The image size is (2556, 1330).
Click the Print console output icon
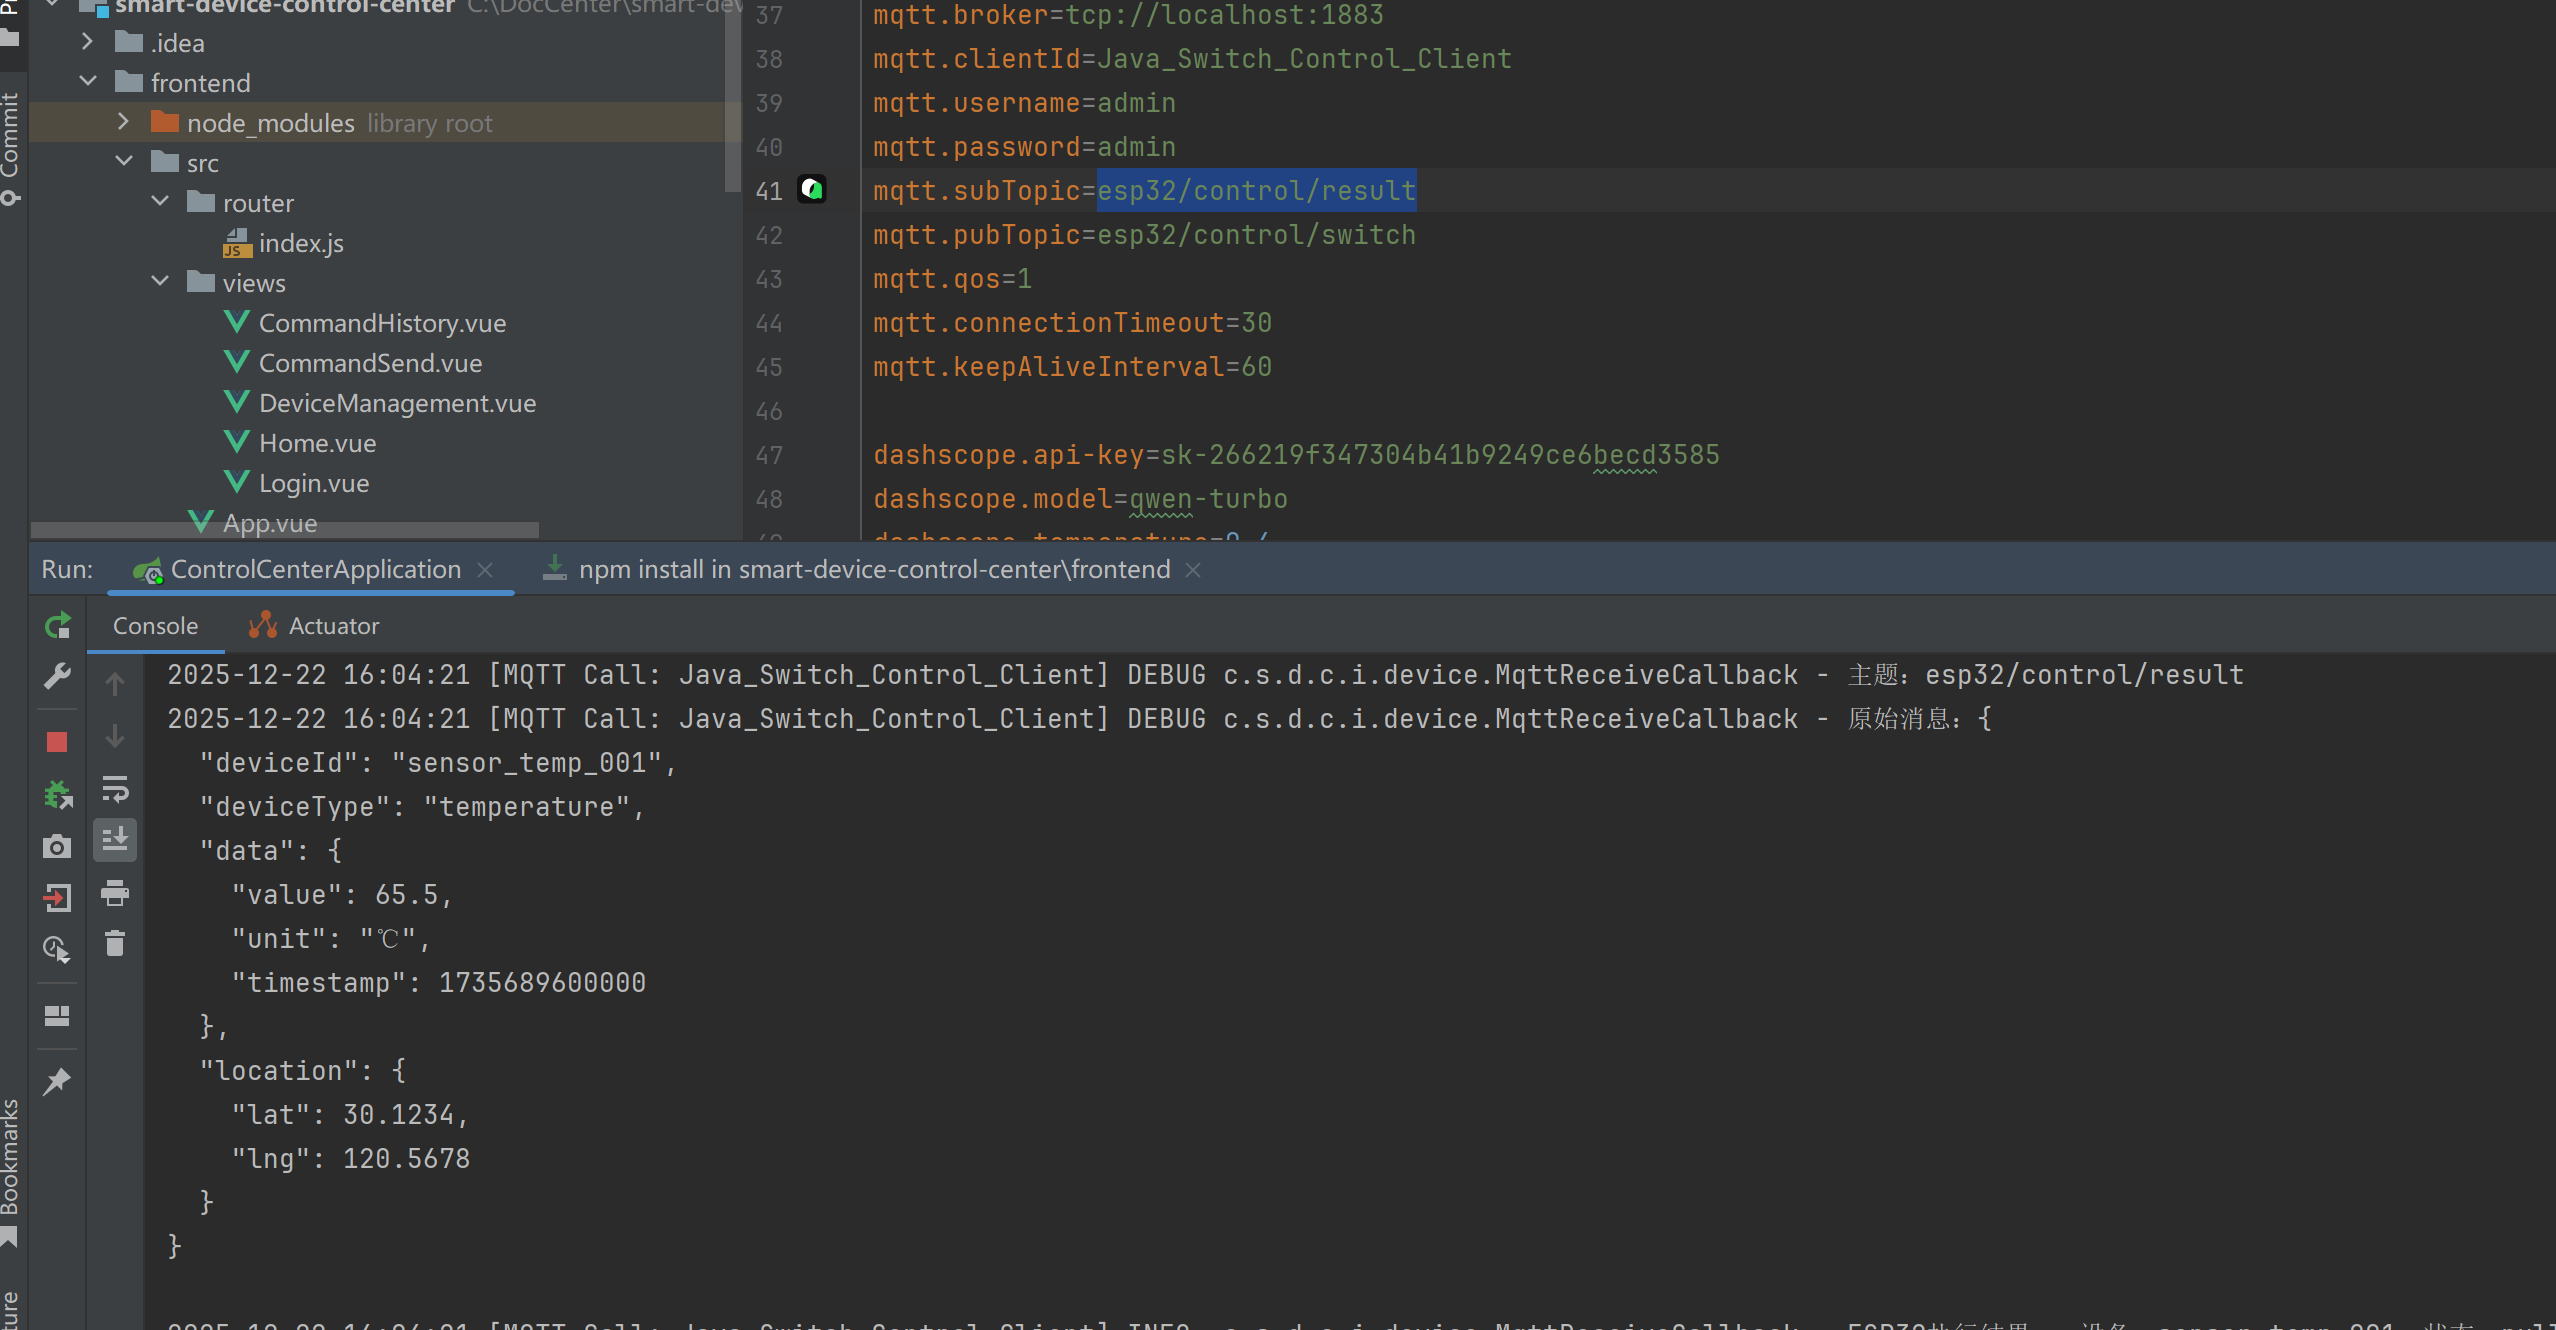115,893
